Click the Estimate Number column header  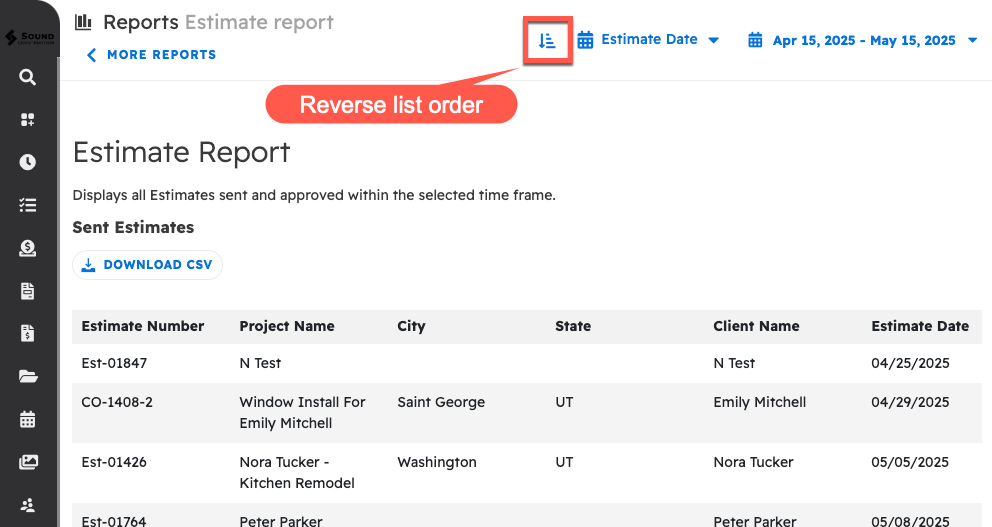143,326
